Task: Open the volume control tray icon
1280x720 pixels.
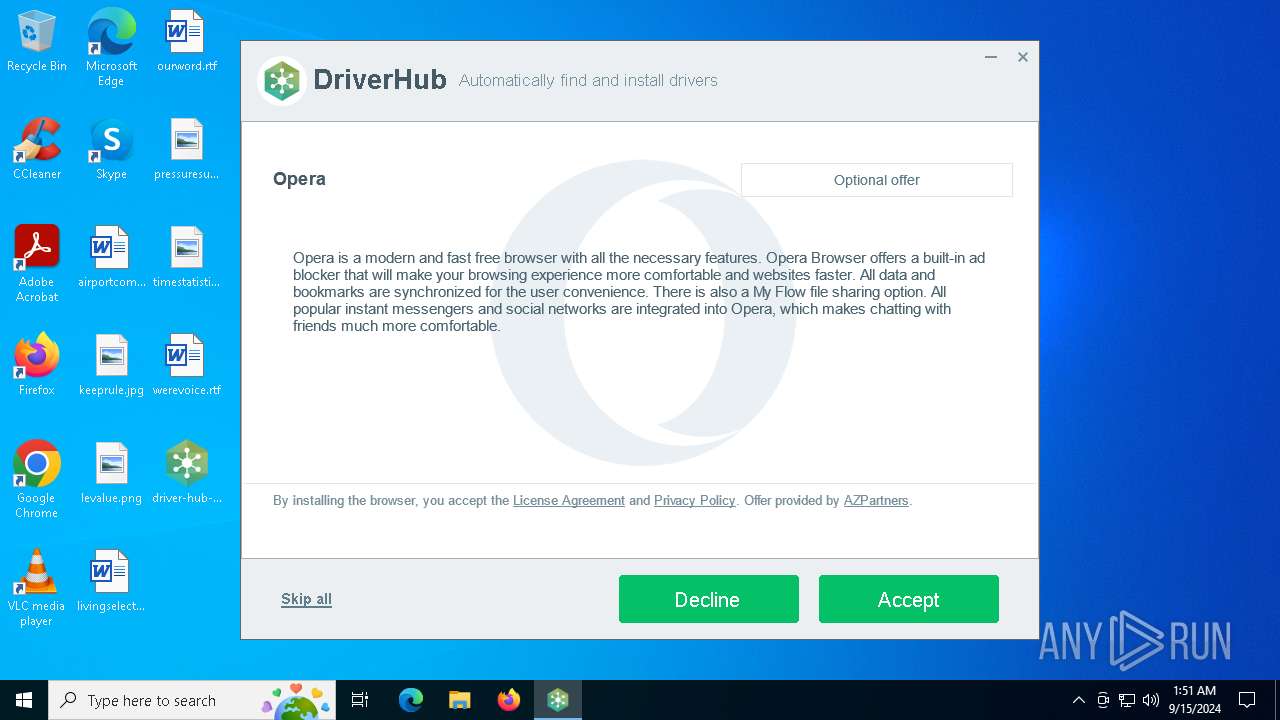Action: pyautogui.click(x=1151, y=700)
